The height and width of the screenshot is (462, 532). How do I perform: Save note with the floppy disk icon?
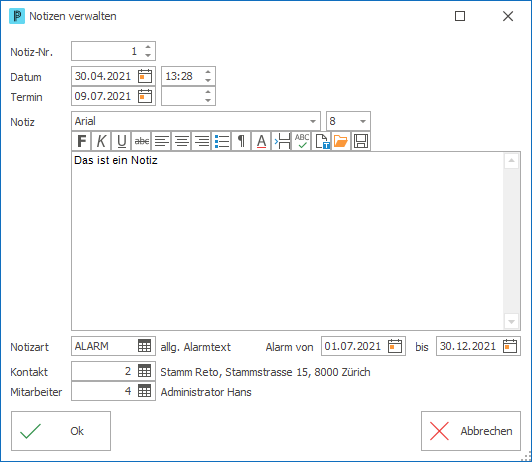click(361, 141)
